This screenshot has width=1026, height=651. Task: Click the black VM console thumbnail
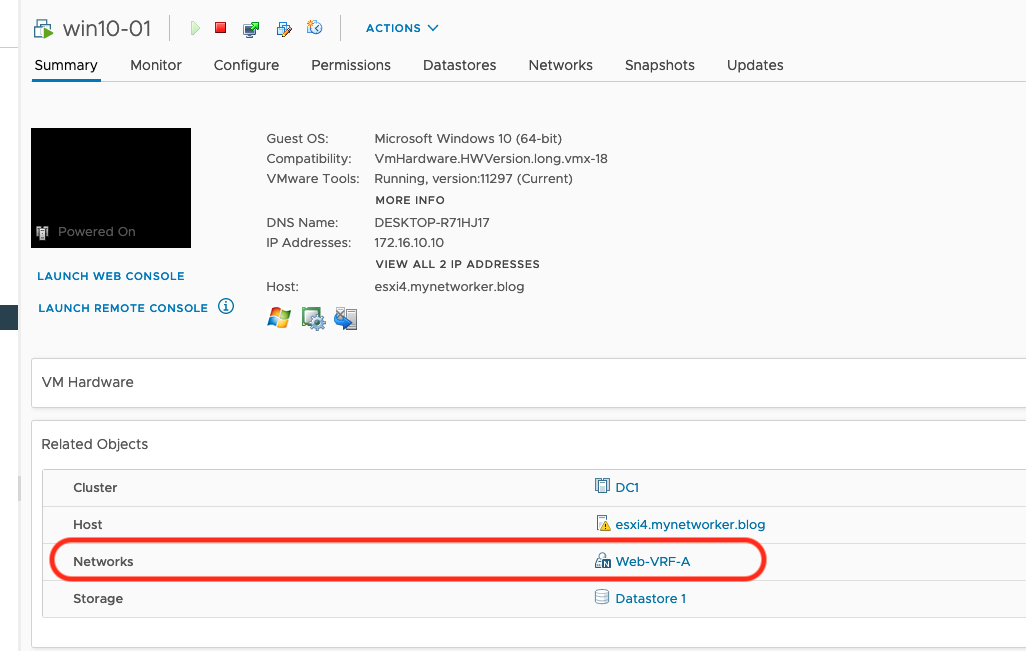click(x=111, y=187)
